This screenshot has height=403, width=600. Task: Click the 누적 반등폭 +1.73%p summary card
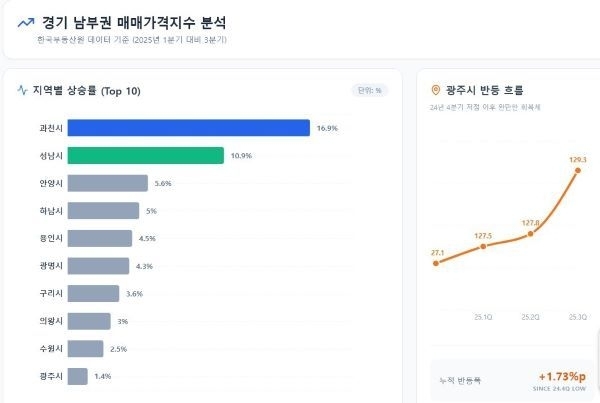[509, 381]
